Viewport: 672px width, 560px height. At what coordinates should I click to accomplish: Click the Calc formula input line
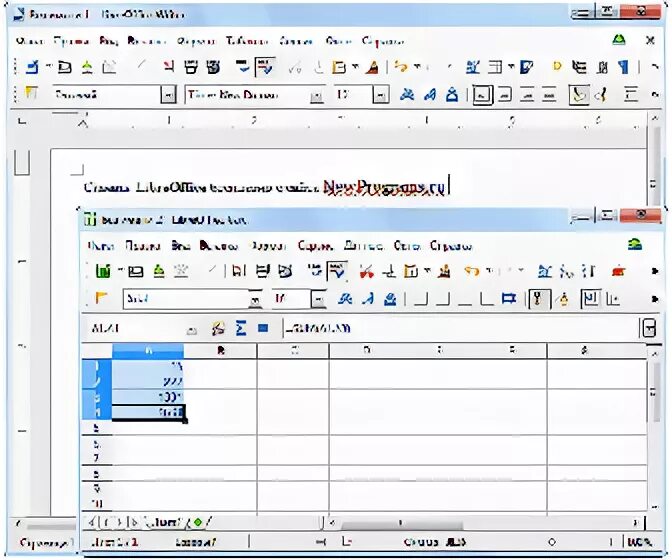coord(461,329)
